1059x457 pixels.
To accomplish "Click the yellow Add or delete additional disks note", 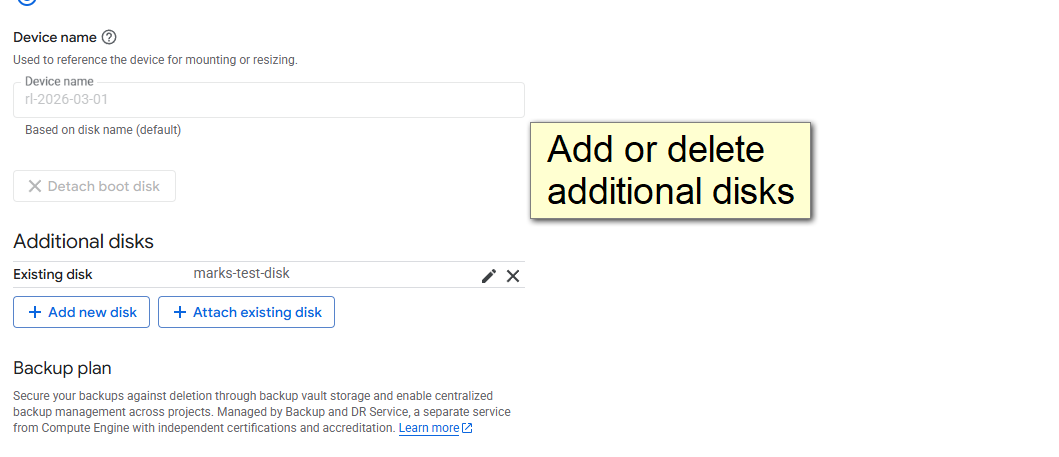I will (x=670, y=170).
